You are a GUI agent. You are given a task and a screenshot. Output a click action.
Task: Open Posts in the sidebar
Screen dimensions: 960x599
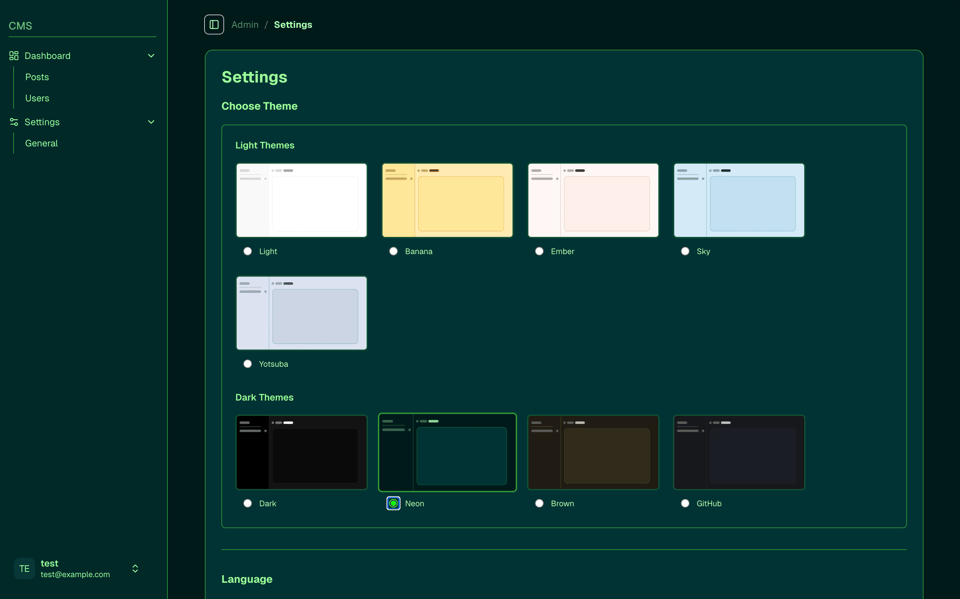tap(37, 77)
